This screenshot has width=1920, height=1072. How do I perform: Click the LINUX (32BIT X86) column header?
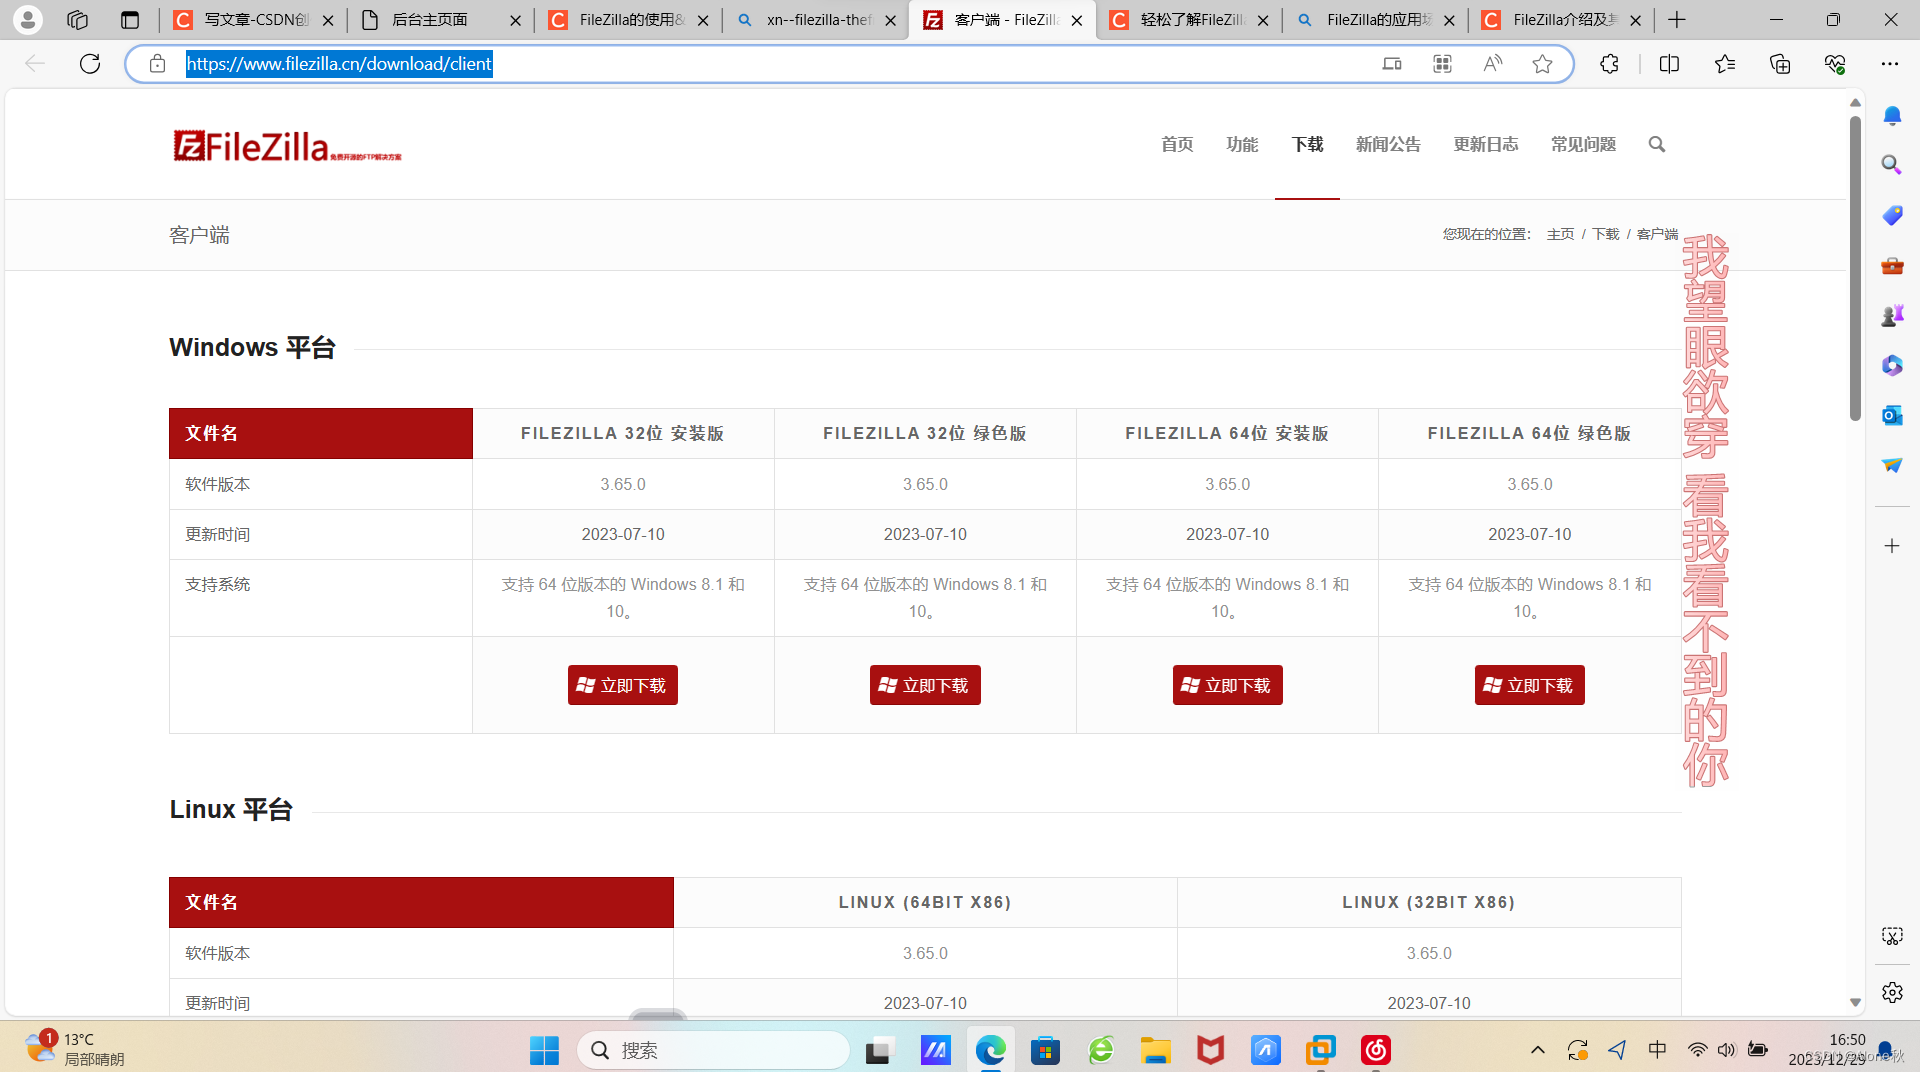pos(1429,902)
